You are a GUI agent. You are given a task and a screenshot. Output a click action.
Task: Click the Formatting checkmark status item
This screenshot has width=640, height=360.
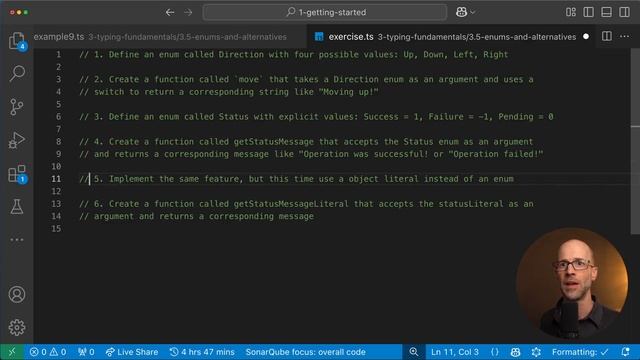[x=580, y=352]
